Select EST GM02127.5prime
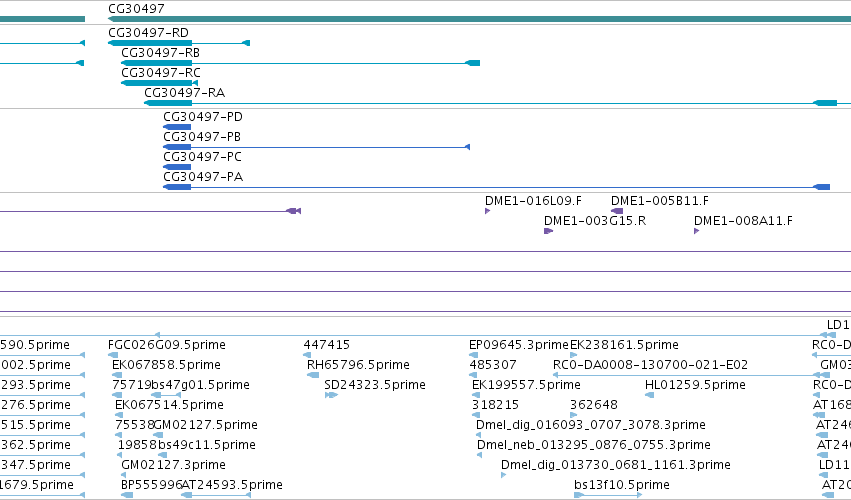Viewport: 851px width, 500px height. coord(206,425)
